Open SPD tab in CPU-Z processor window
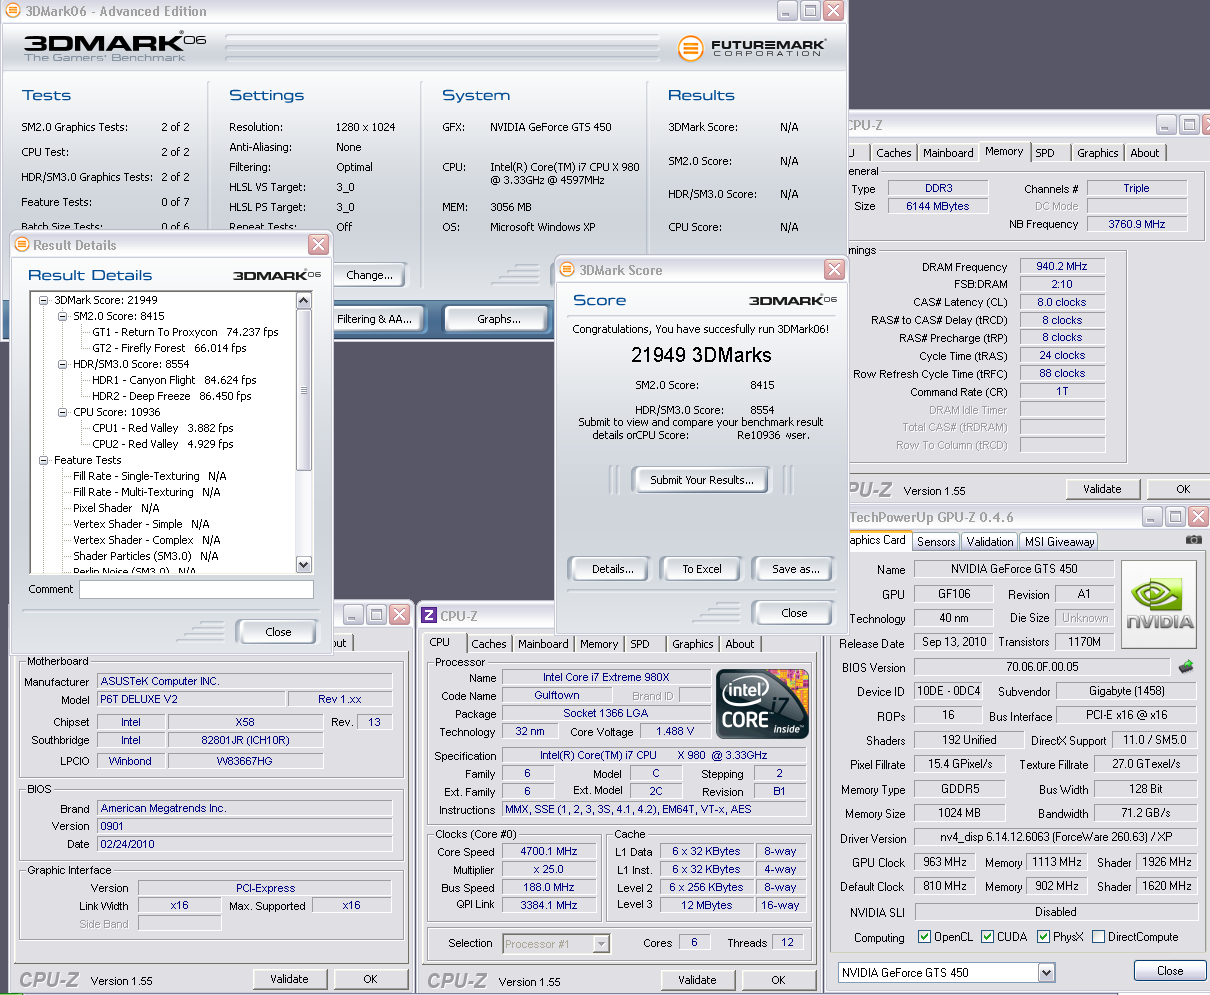Screen dimensions: 1210x995 pos(640,644)
